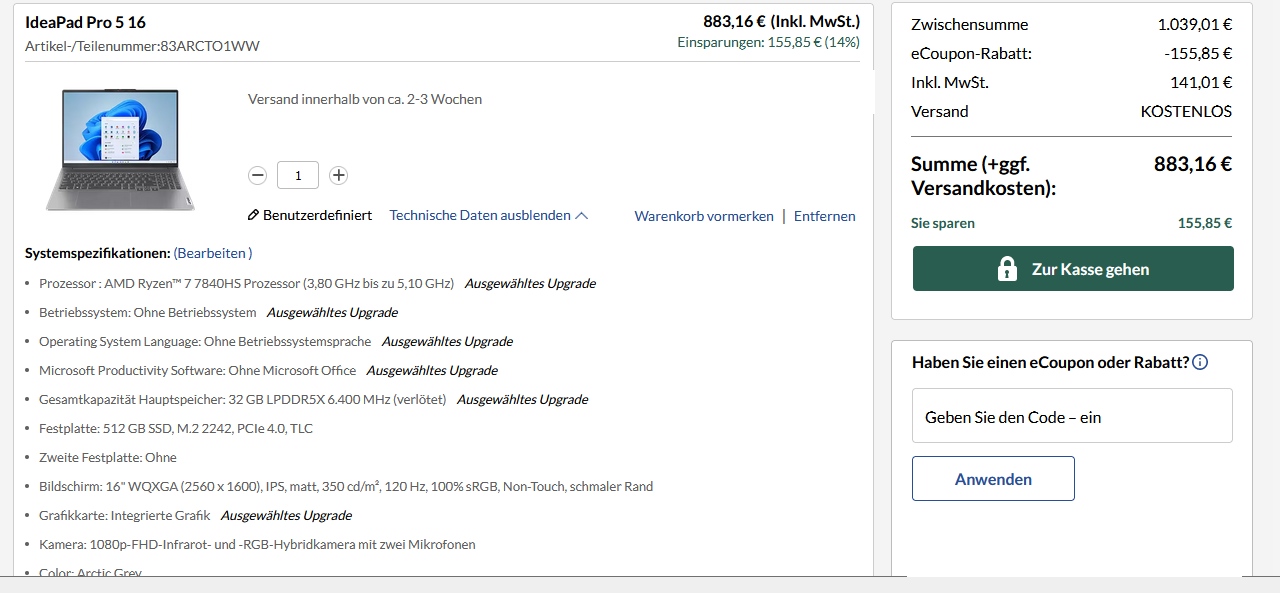Open the IdeaPad Pro 5 16 product title

point(85,22)
